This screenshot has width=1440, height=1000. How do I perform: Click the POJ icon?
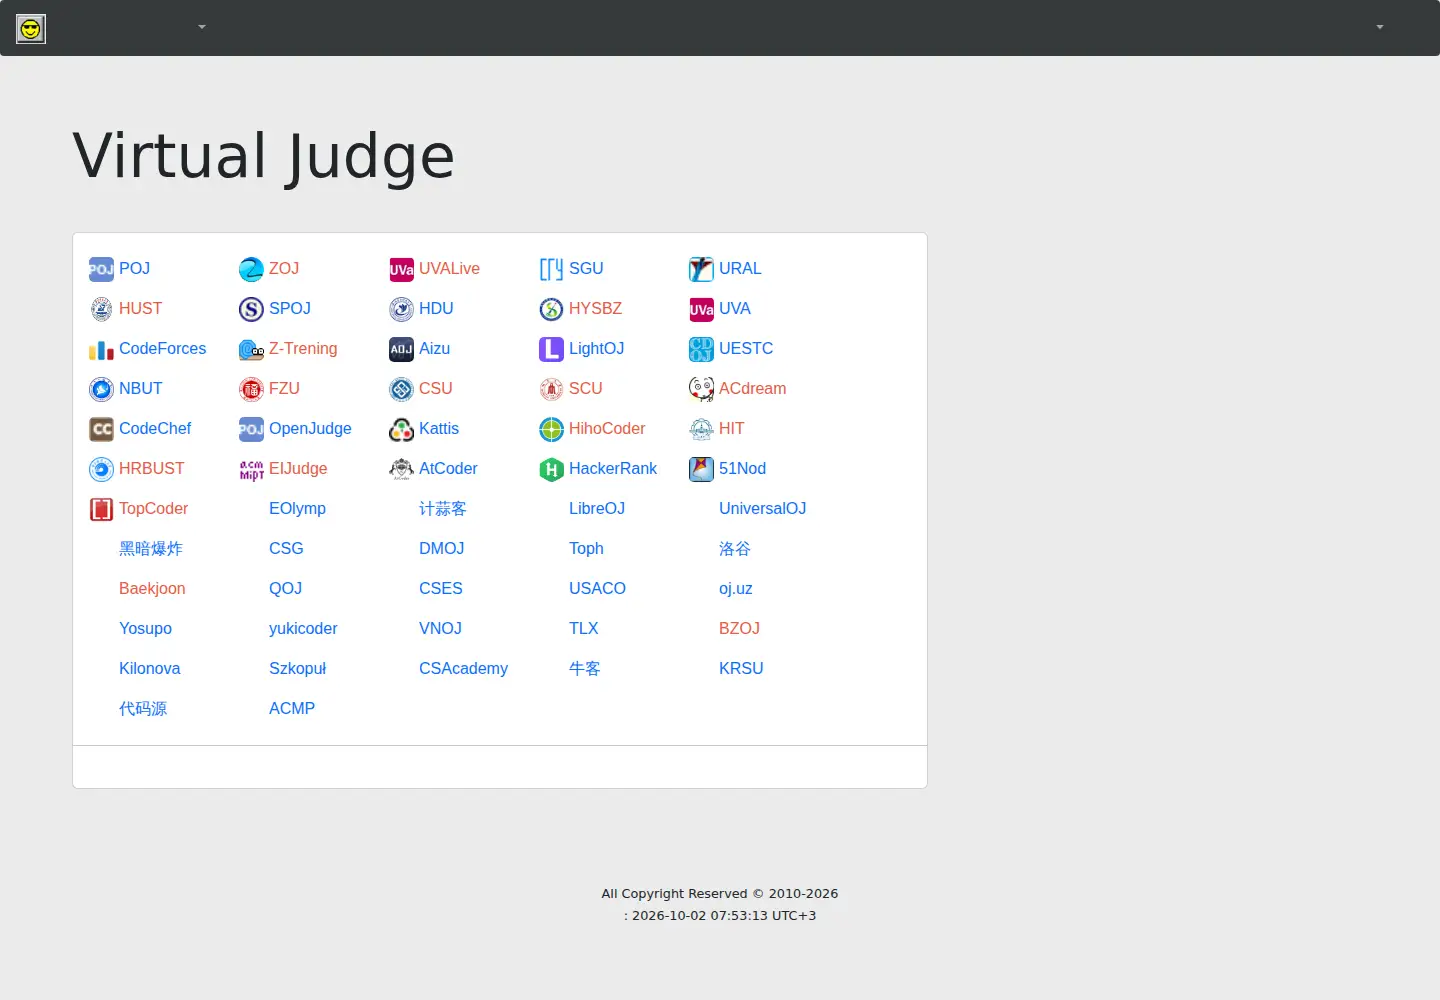point(101,269)
